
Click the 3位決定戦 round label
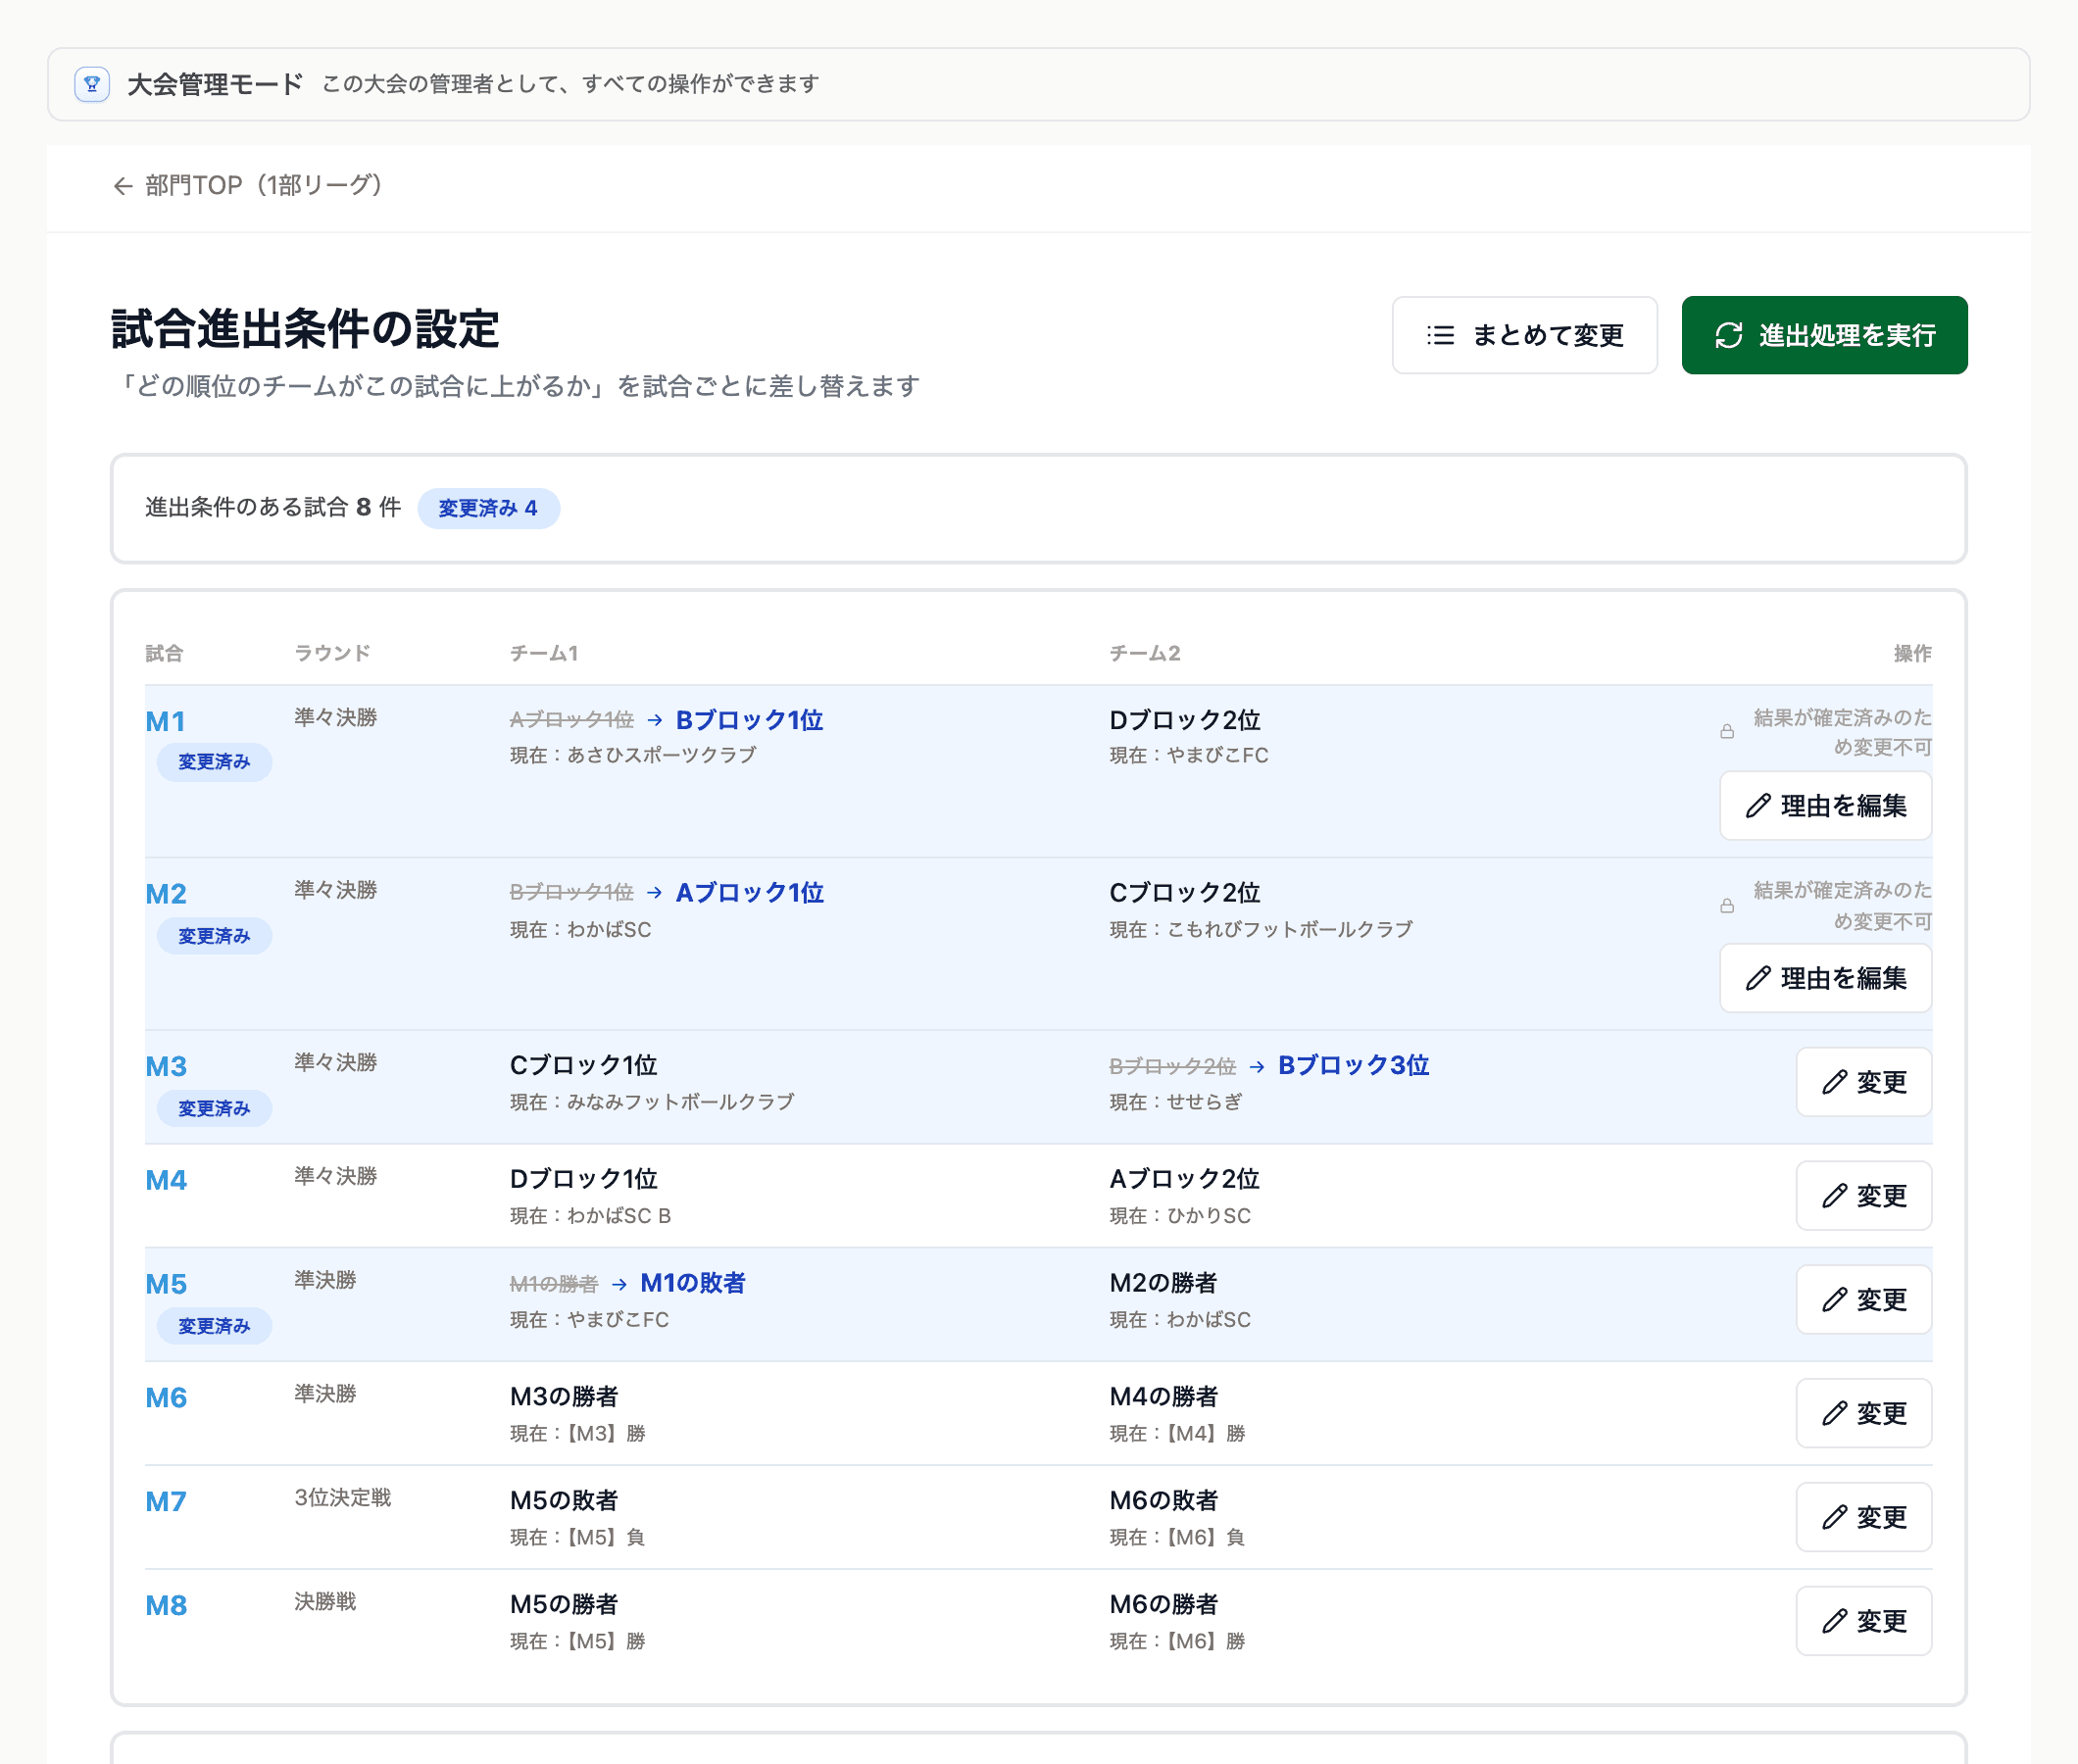coord(343,1498)
